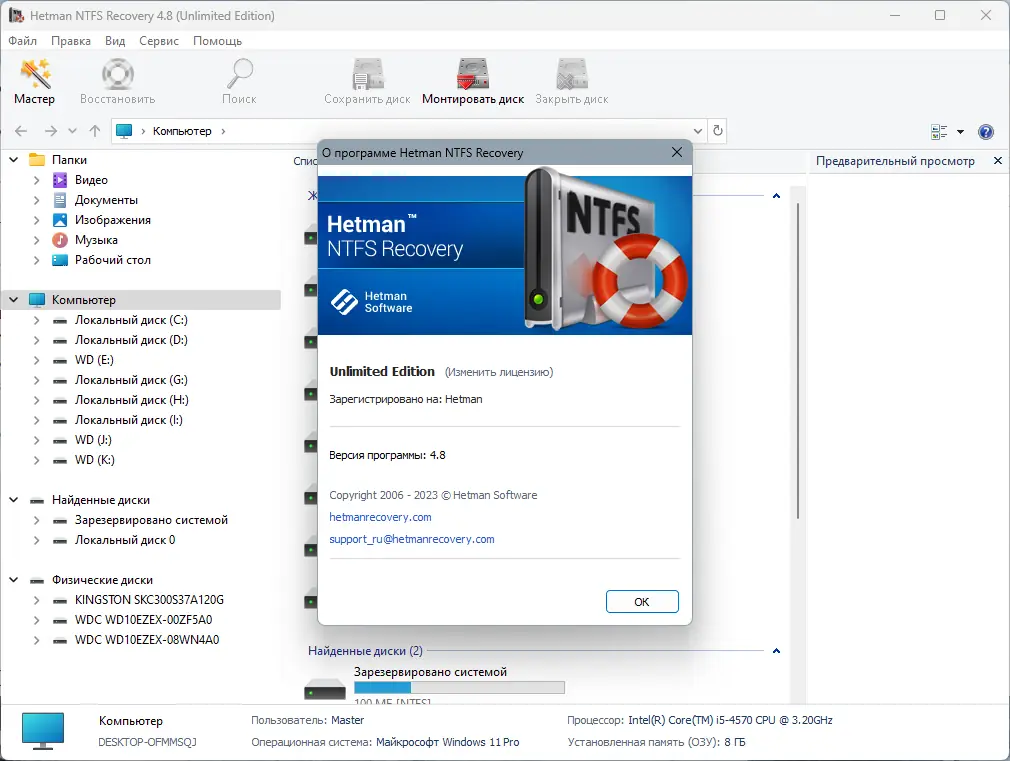Click the Восстановить toolbar icon
Screen dimensions: 1010x761
[118, 74]
